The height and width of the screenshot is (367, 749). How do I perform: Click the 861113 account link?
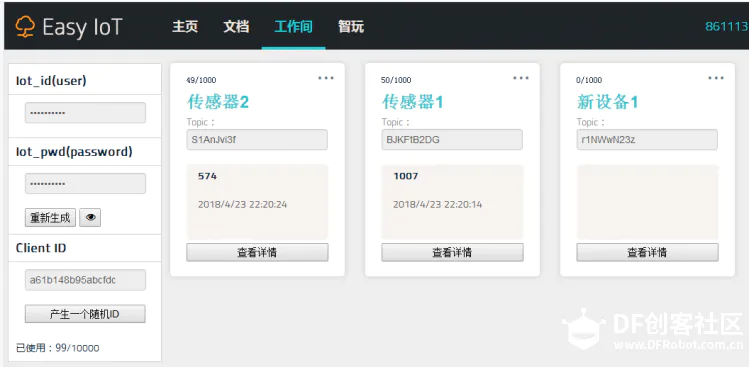(727, 27)
